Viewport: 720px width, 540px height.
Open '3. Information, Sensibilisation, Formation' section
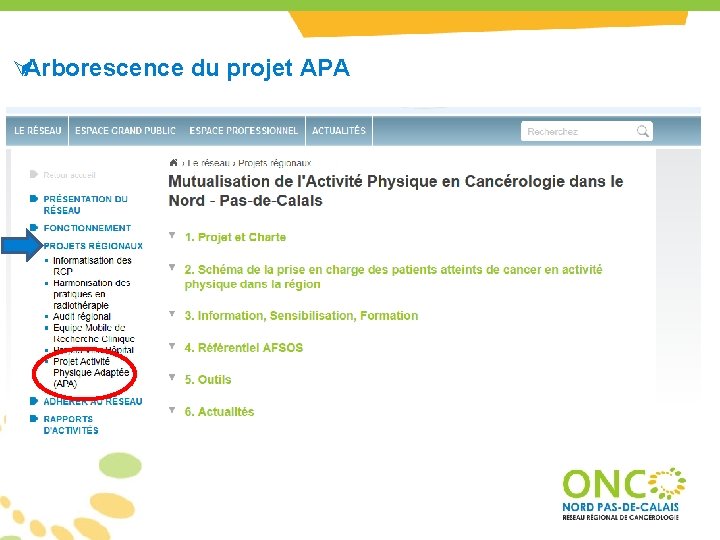[301, 316]
